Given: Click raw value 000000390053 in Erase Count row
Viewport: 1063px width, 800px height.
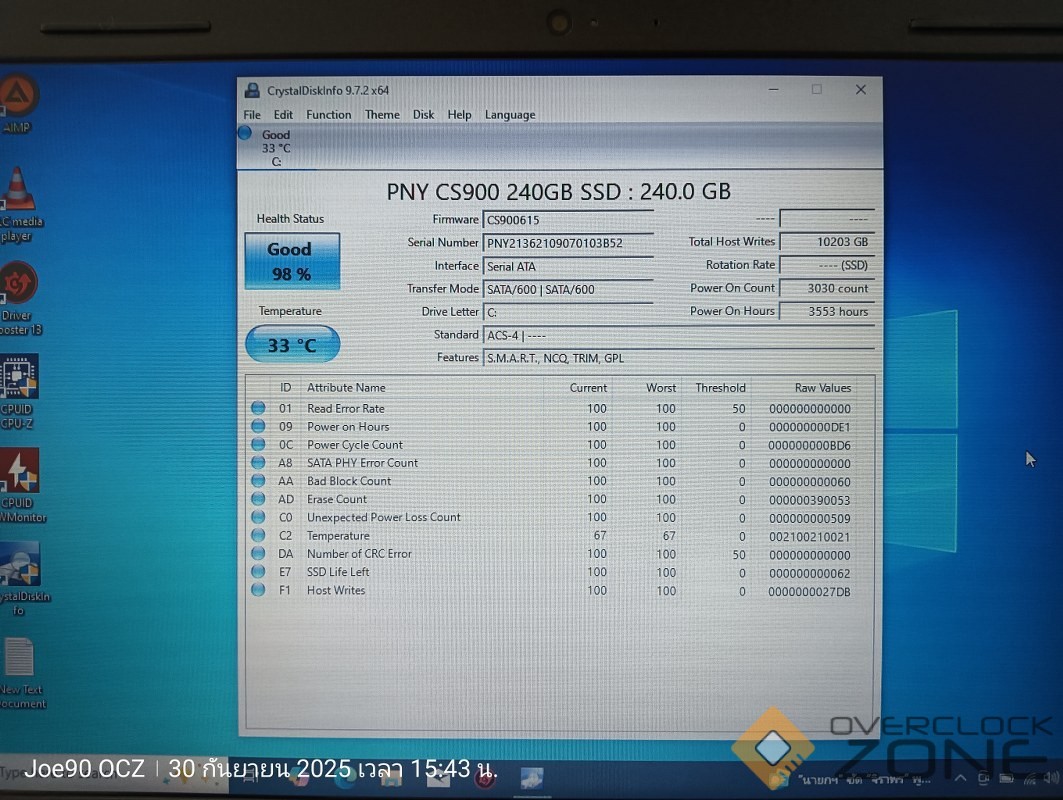Looking at the screenshot, I should coord(809,500).
